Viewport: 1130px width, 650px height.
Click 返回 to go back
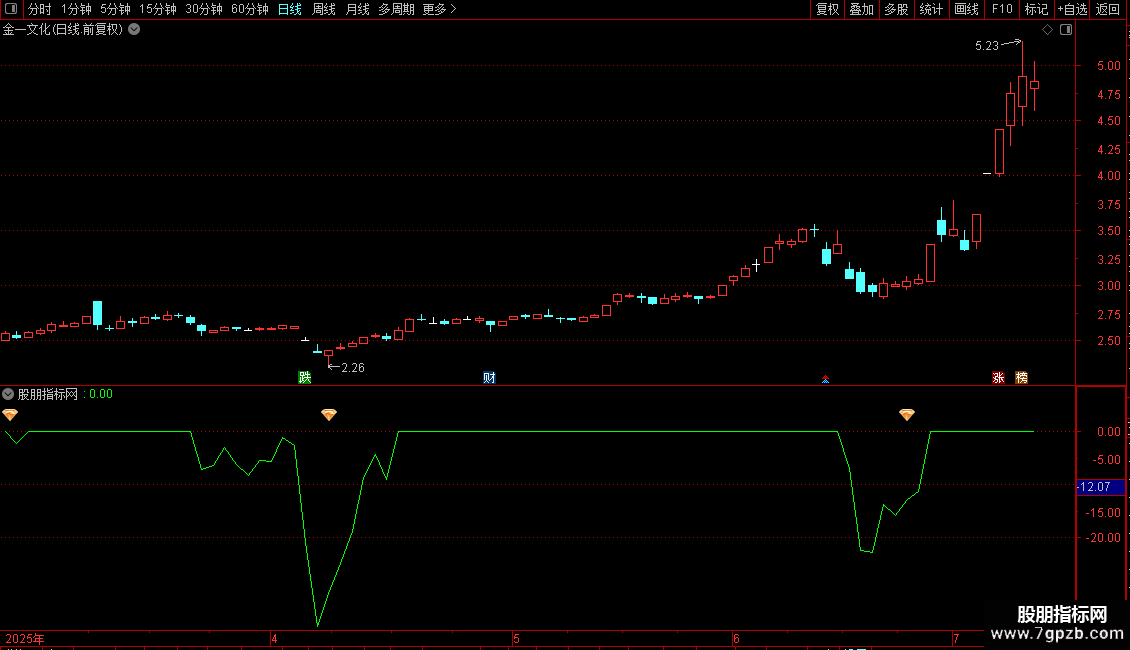tap(1108, 9)
